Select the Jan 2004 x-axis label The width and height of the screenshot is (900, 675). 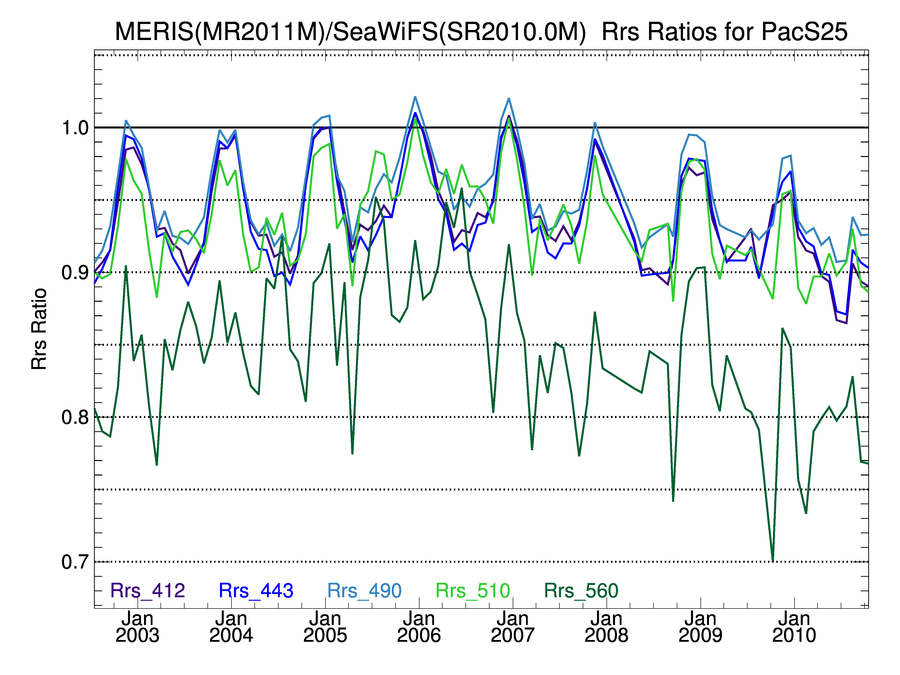point(231,627)
